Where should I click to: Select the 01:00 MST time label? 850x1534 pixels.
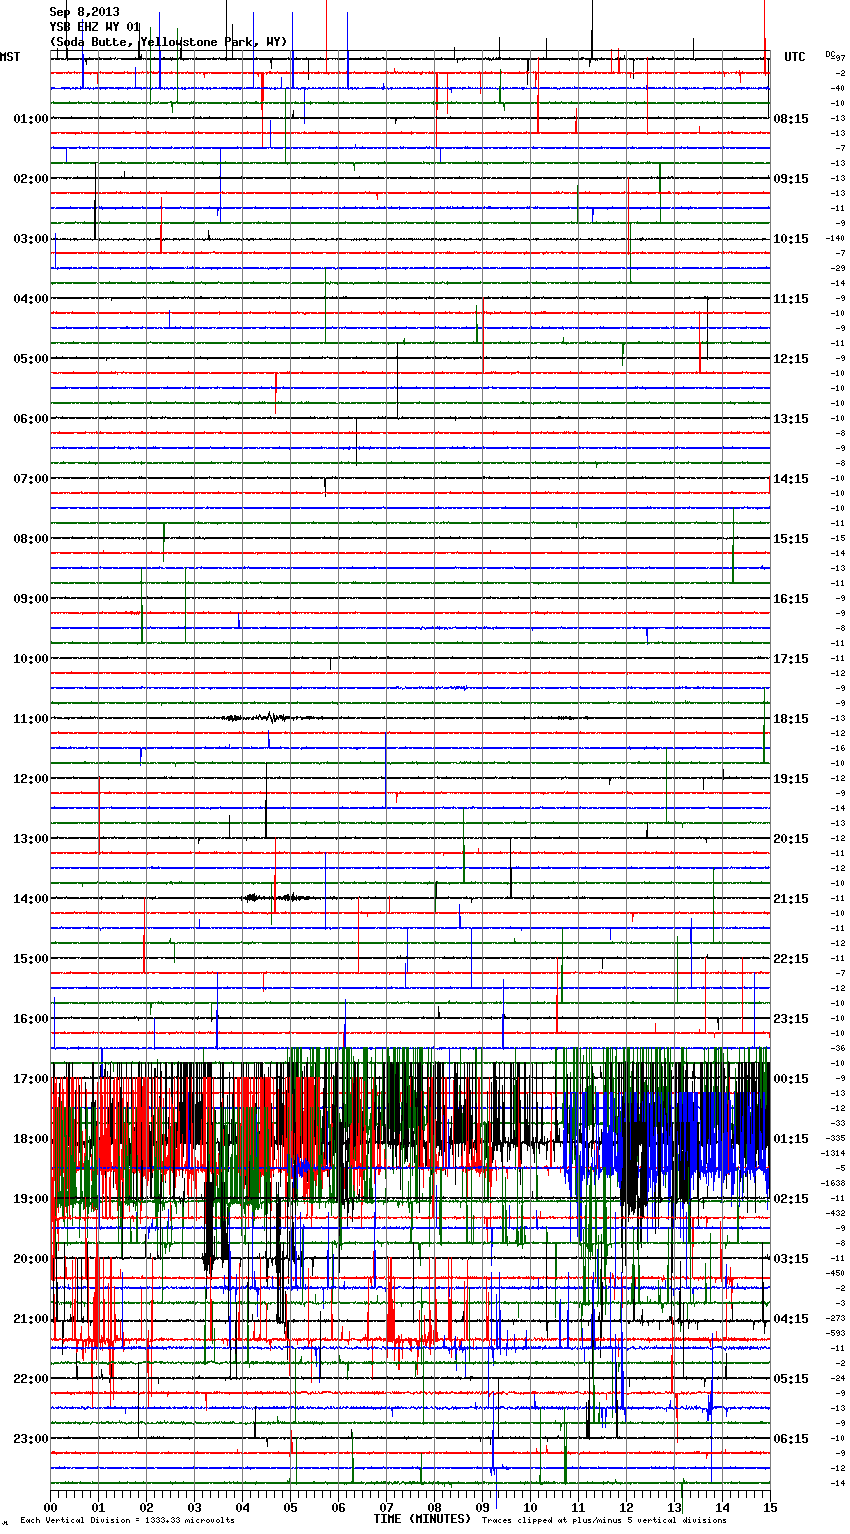click(x=31, y=119)
